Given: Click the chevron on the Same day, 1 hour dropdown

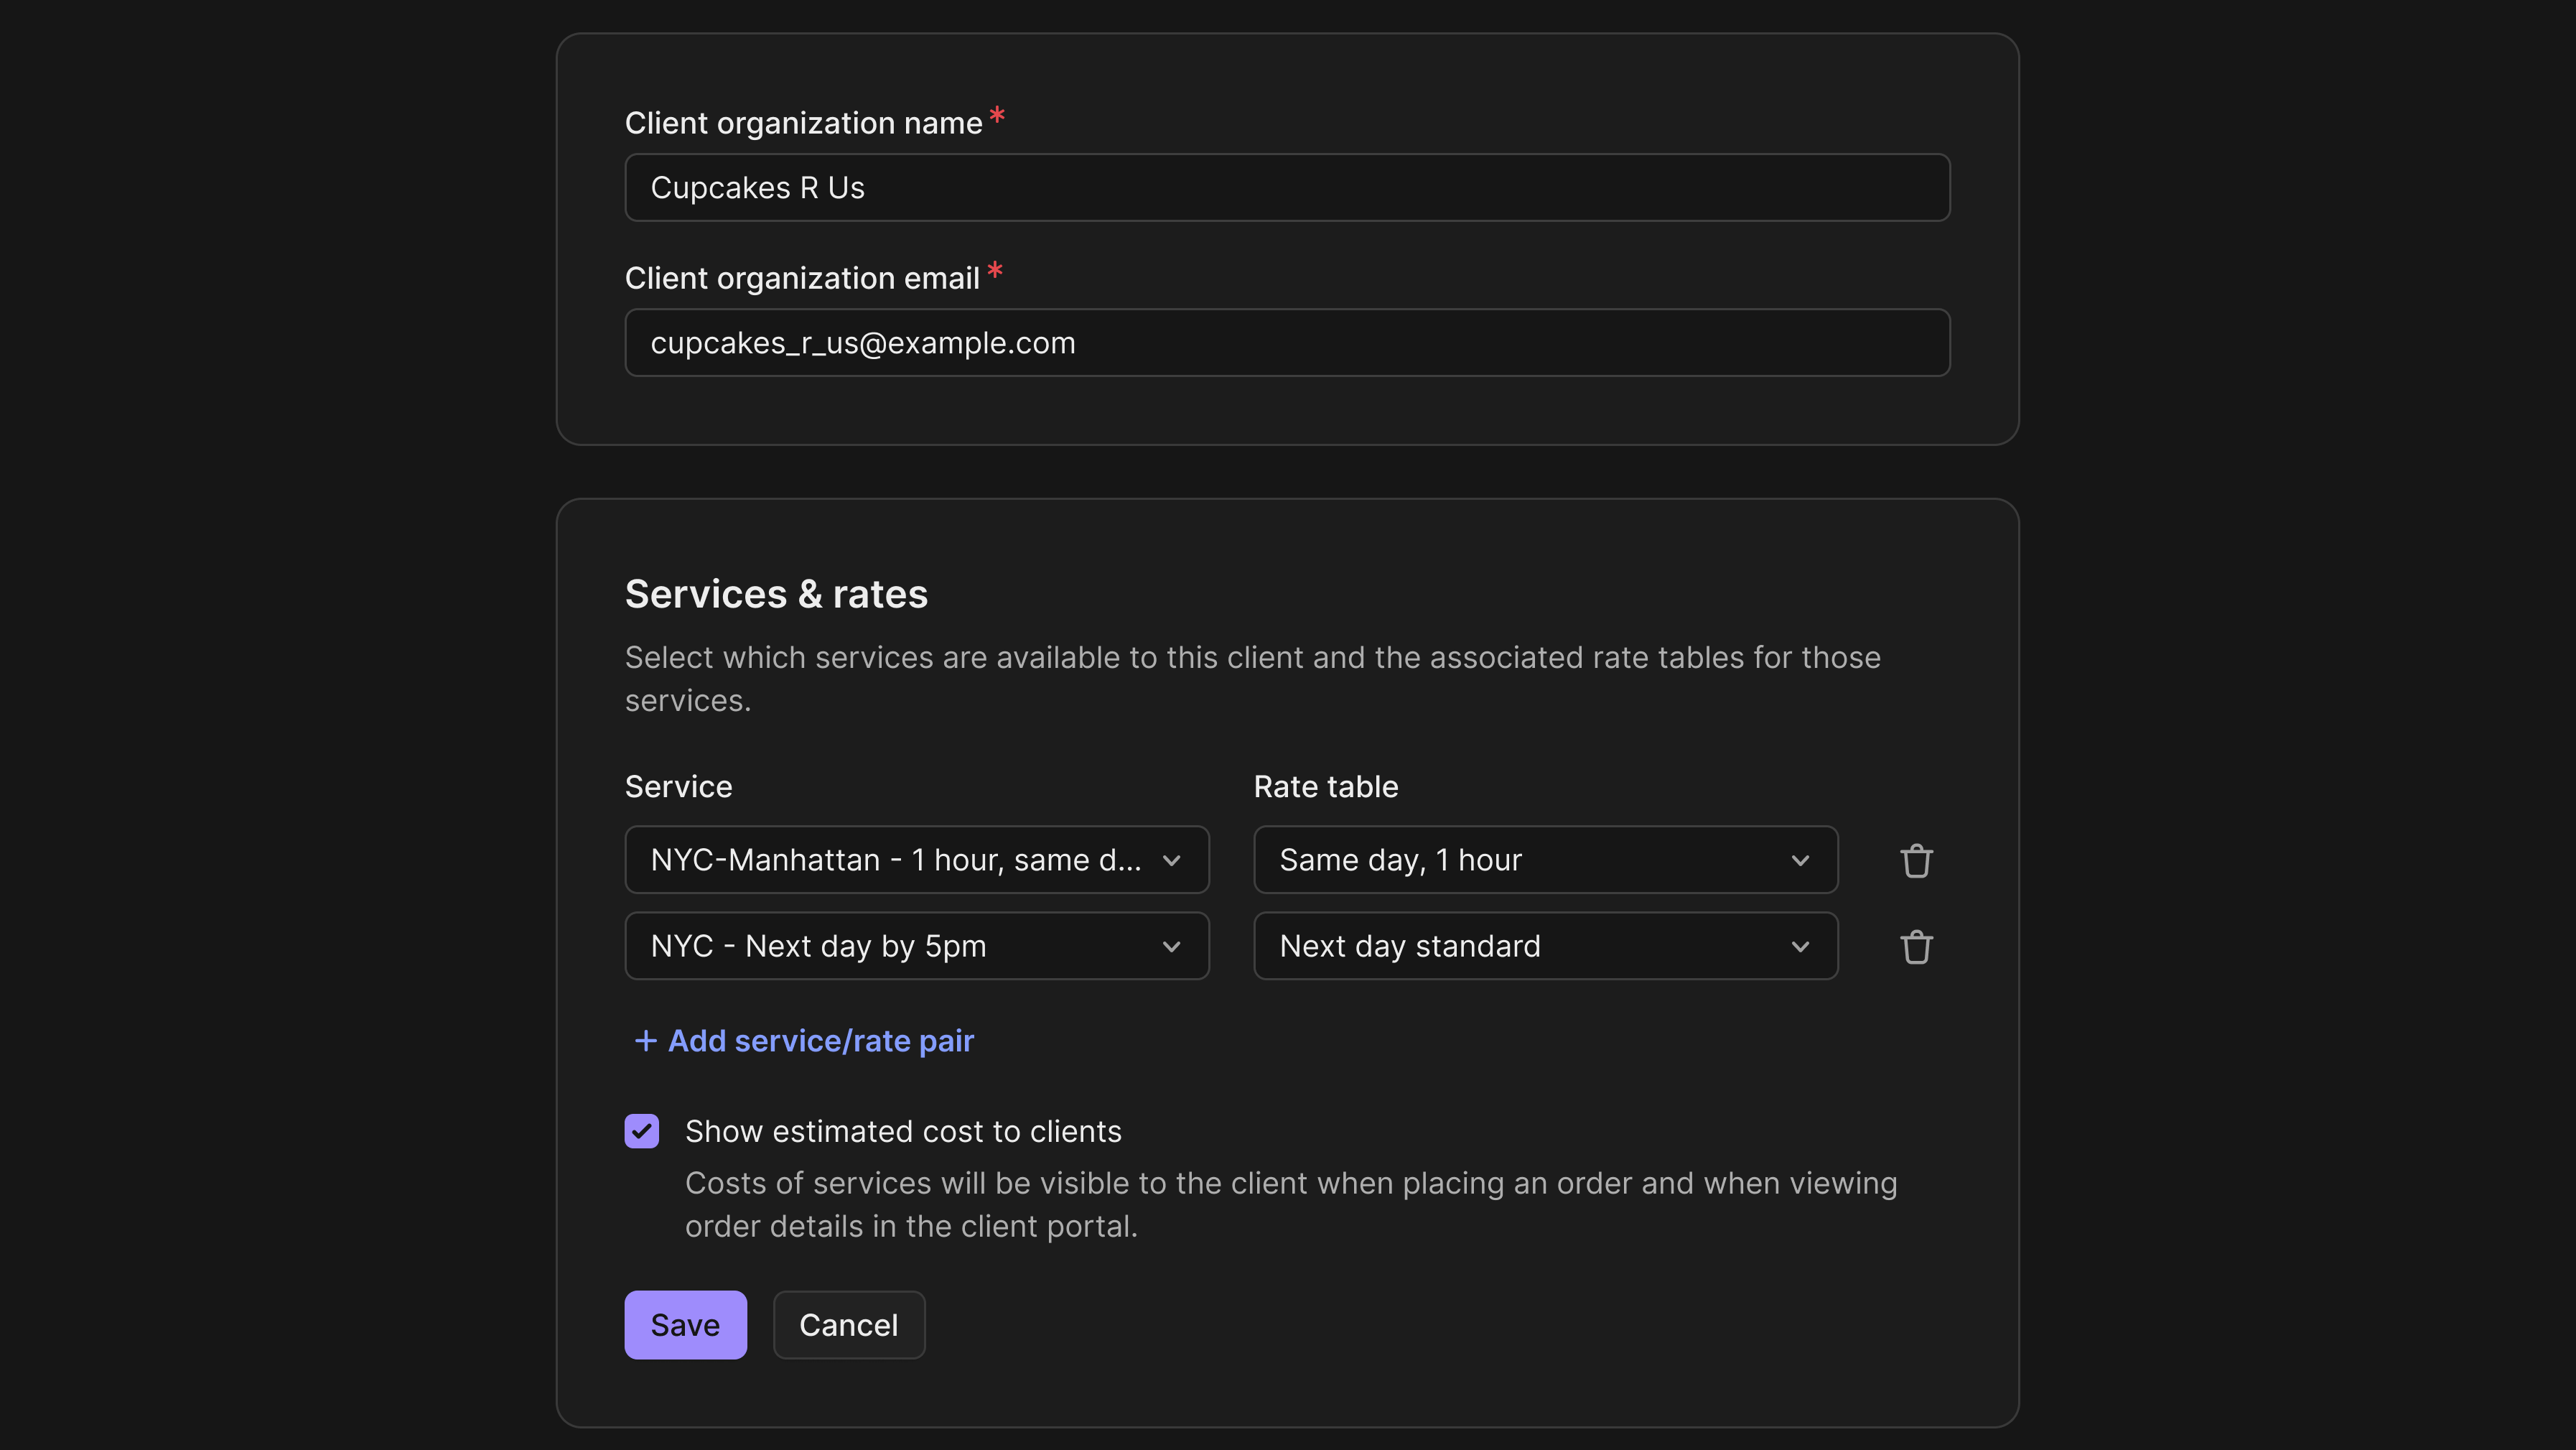Looking at the screenshot, I should point(1801,860).
